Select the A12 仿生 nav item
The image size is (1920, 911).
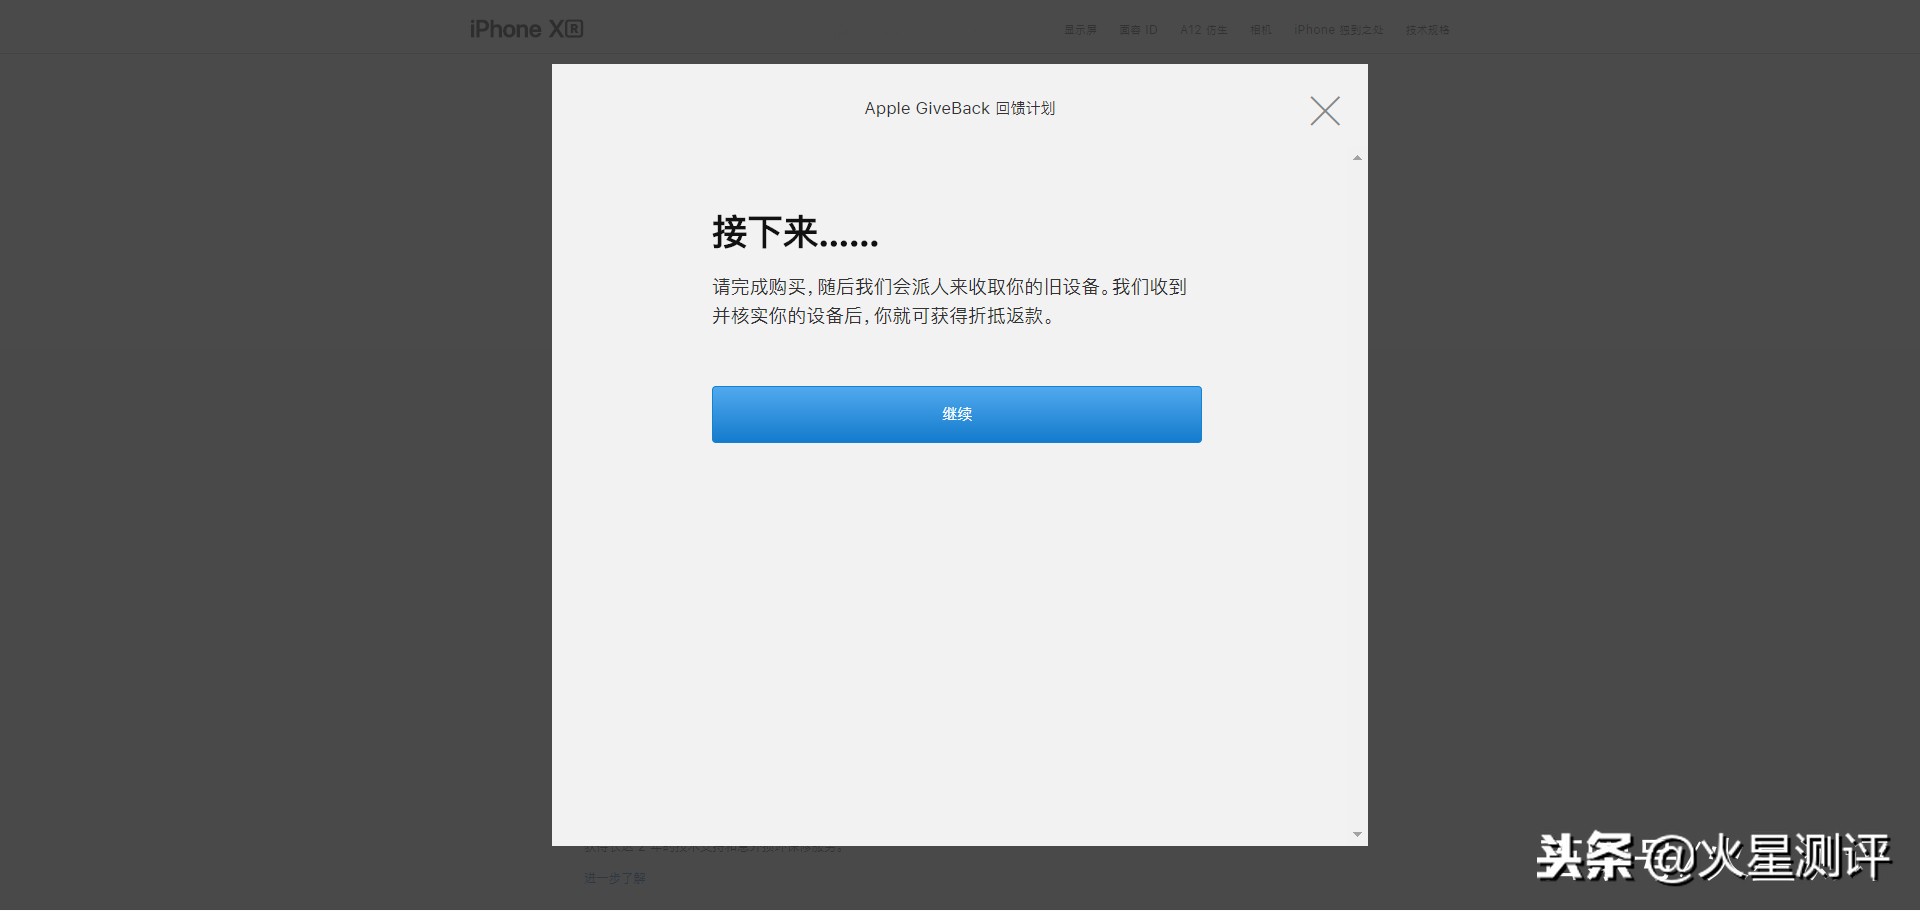(1204, 29)
